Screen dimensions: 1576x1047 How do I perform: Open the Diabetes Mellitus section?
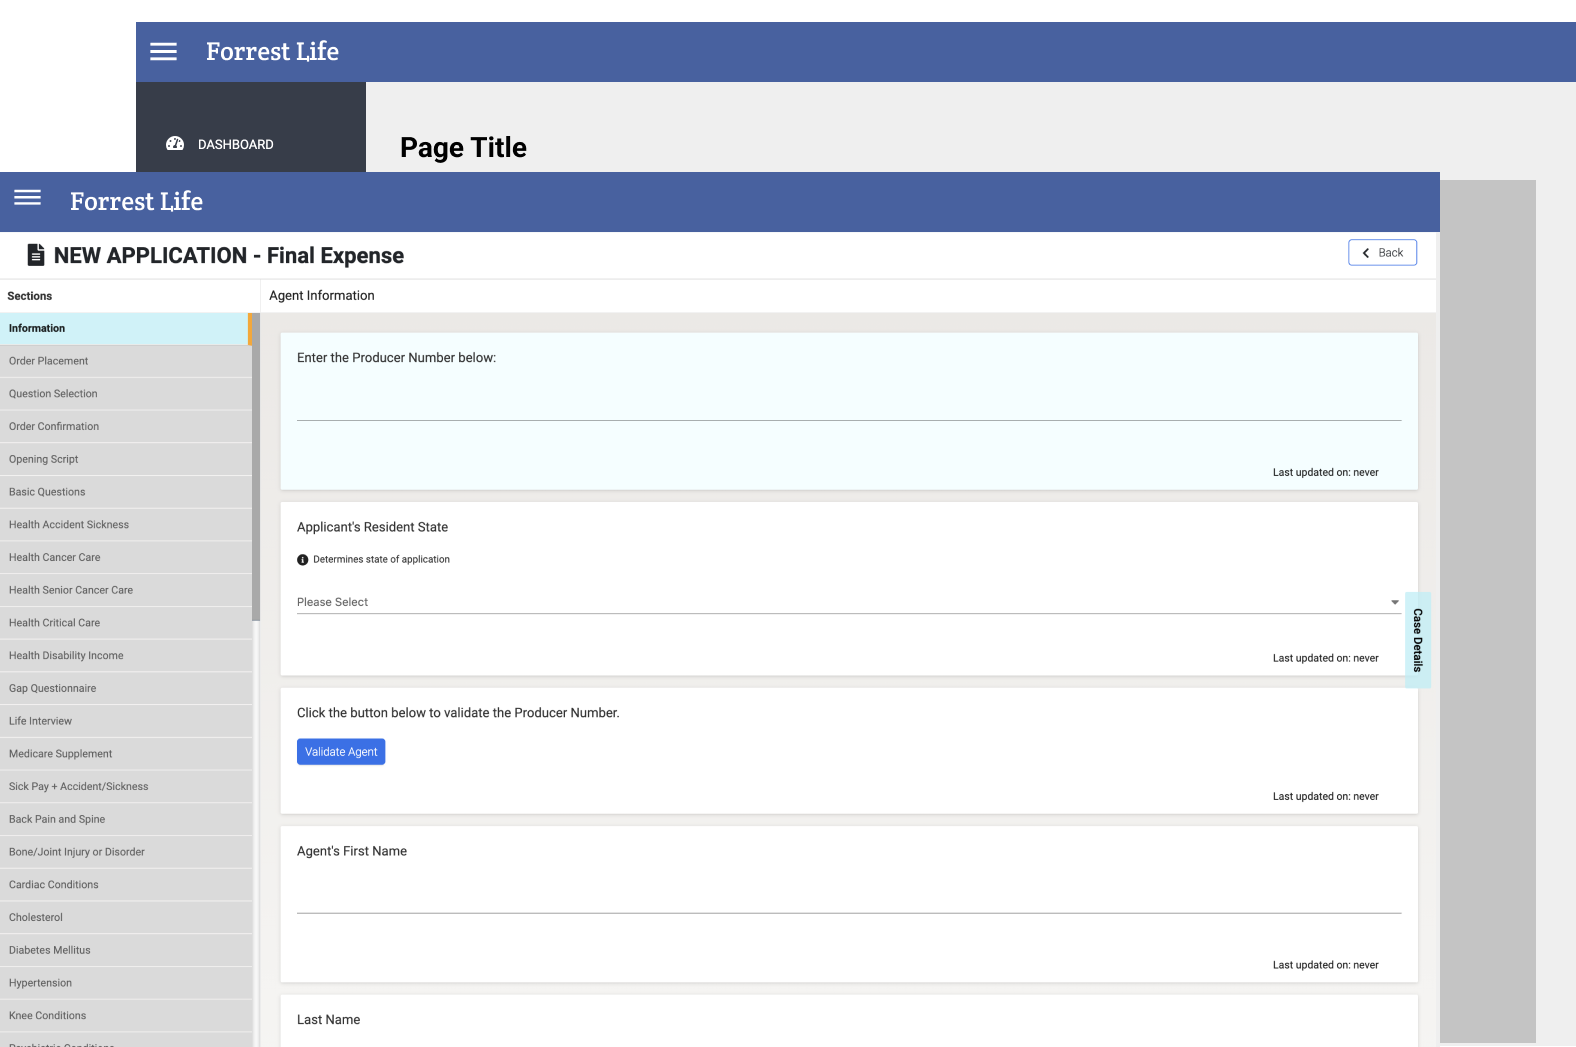point(124,950)
